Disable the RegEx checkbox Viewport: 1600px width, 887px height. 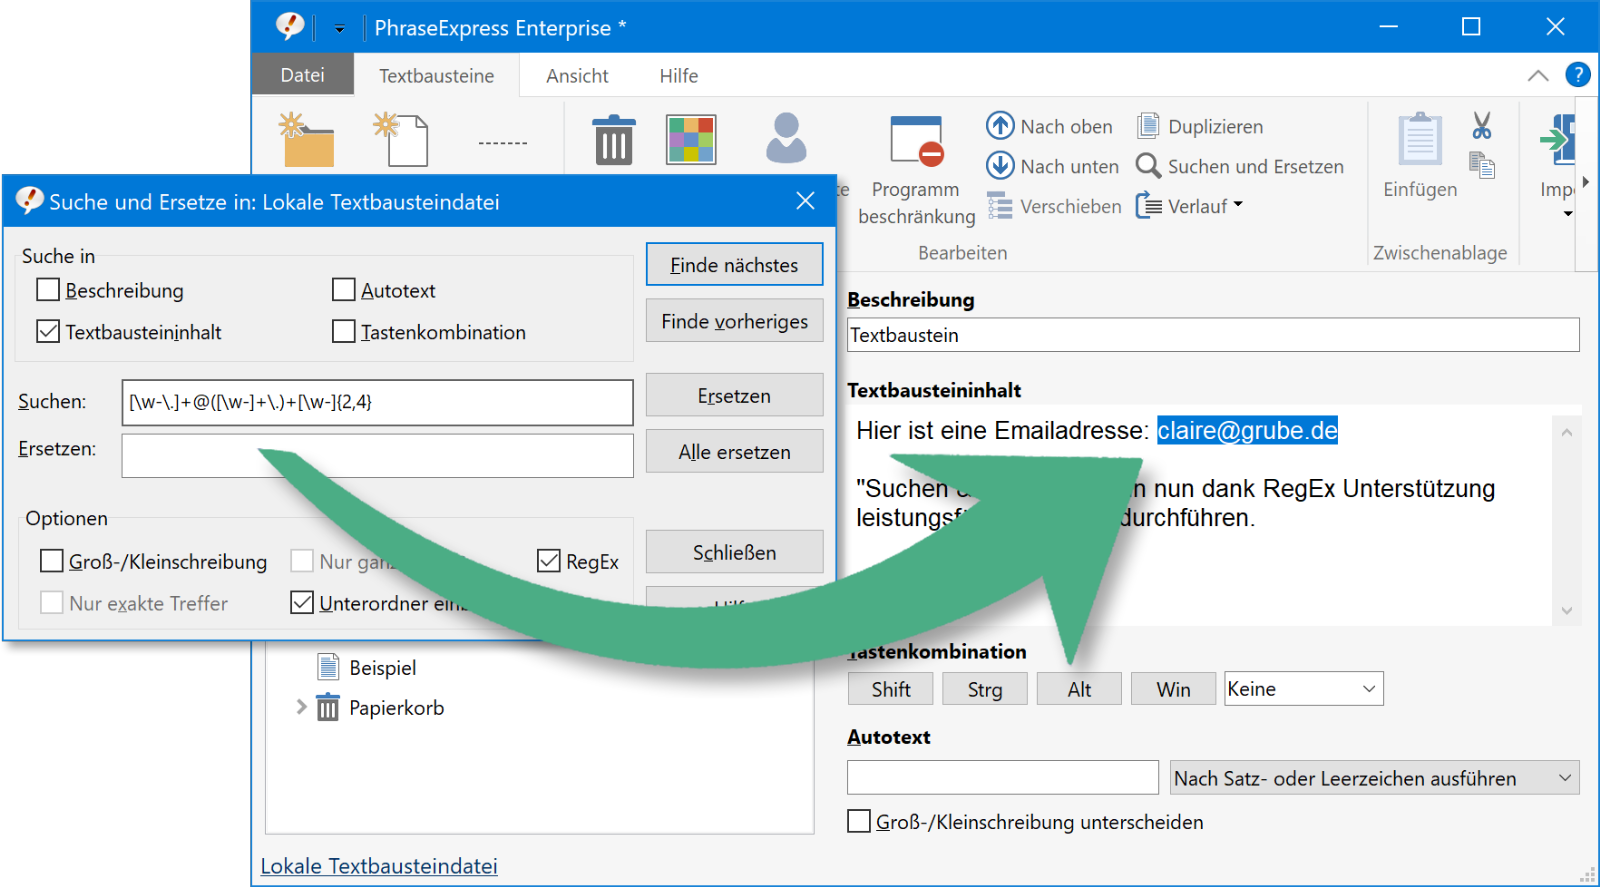coord(549,561)
